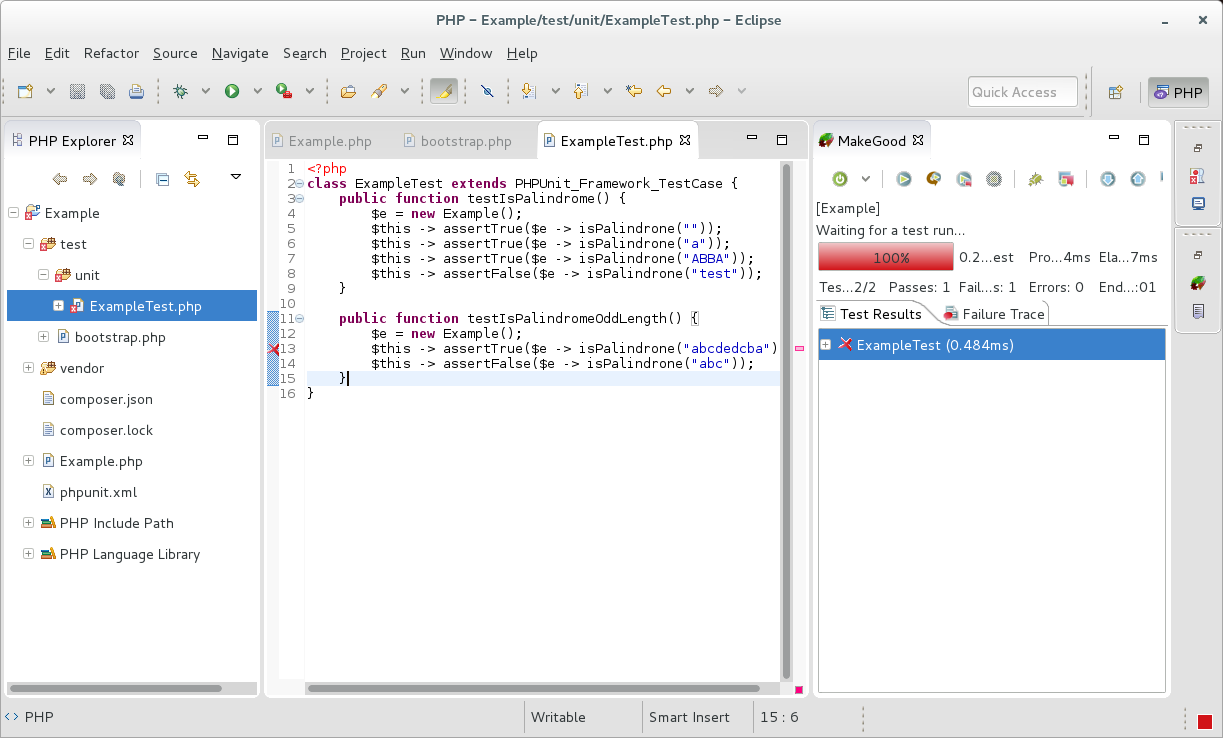Image resolution: width=1223 pixels, height=738 pixels.
Task: Click the MakeGood next failure down-arrow icon
Action: click(x=1107, y=179)
